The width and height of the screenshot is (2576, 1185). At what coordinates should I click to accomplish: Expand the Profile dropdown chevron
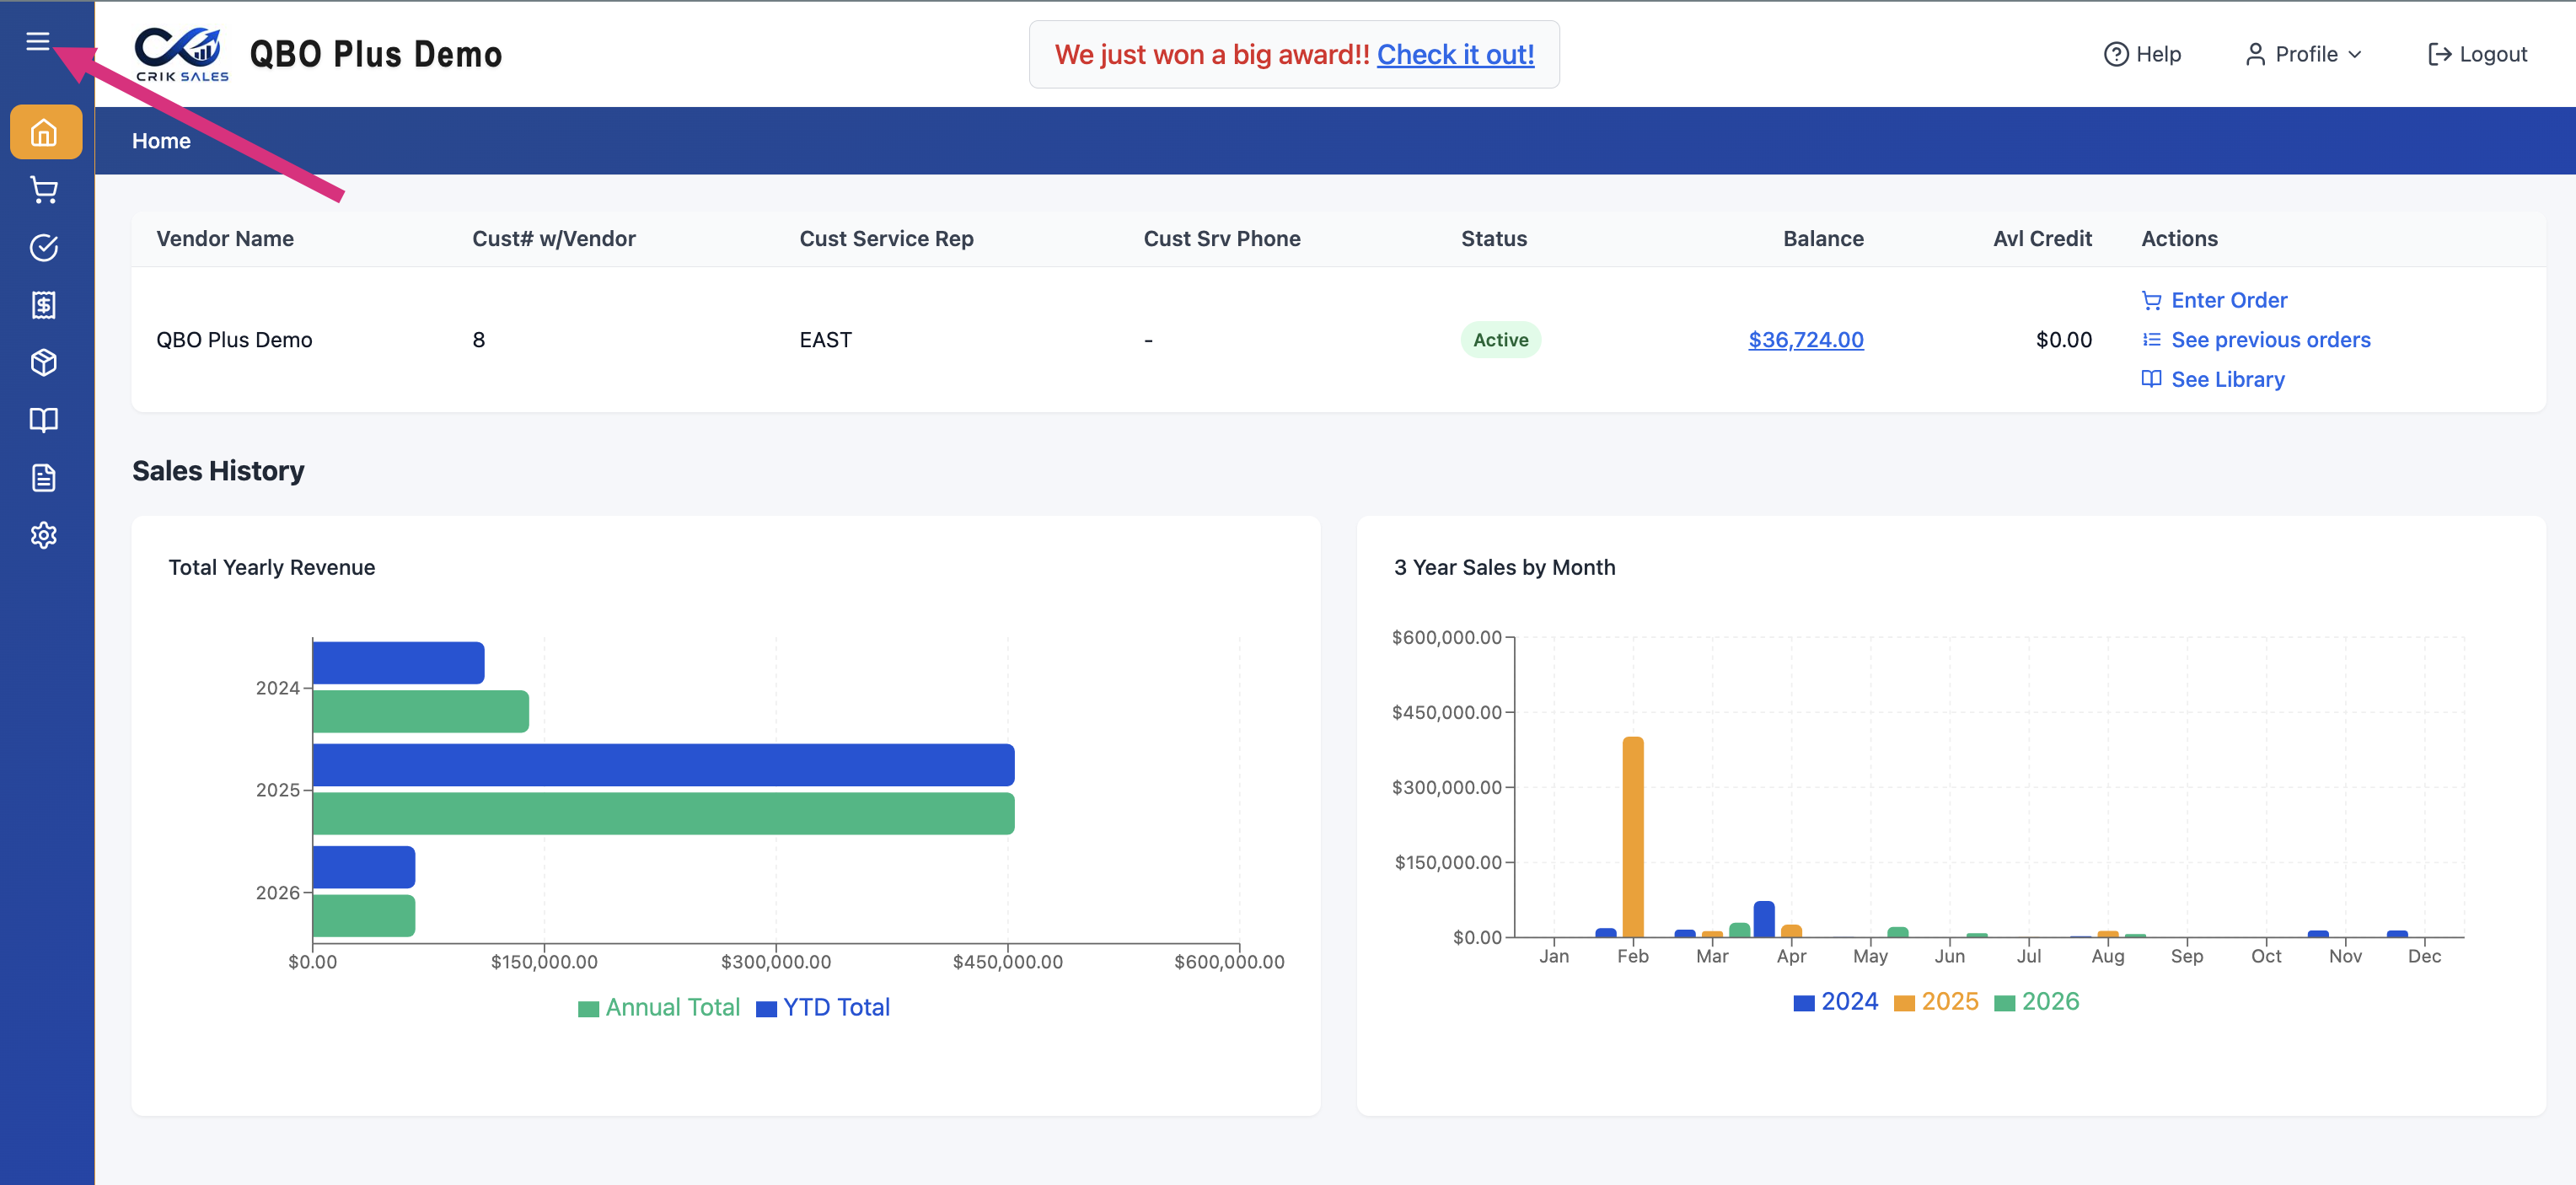click(x=2355, y=54)
